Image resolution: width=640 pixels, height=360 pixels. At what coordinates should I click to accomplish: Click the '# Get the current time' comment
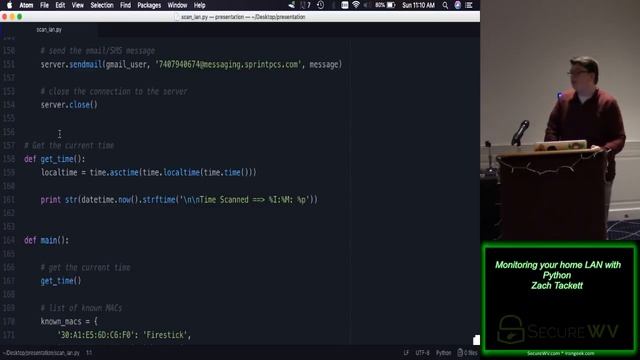coord(69,146)
